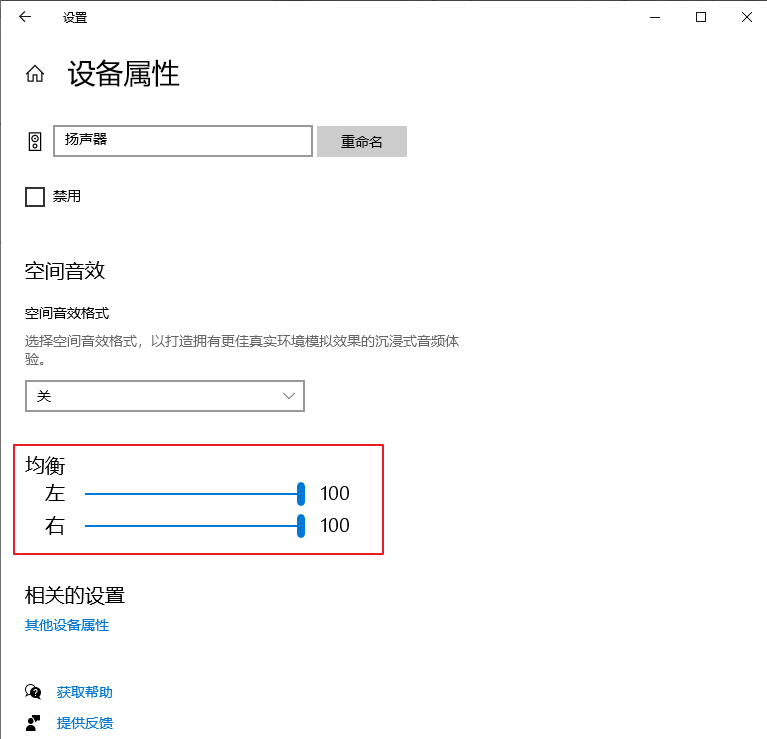Go to Settings home via the house icon
This screenshot has height=739, width=767.
point(35,74)
